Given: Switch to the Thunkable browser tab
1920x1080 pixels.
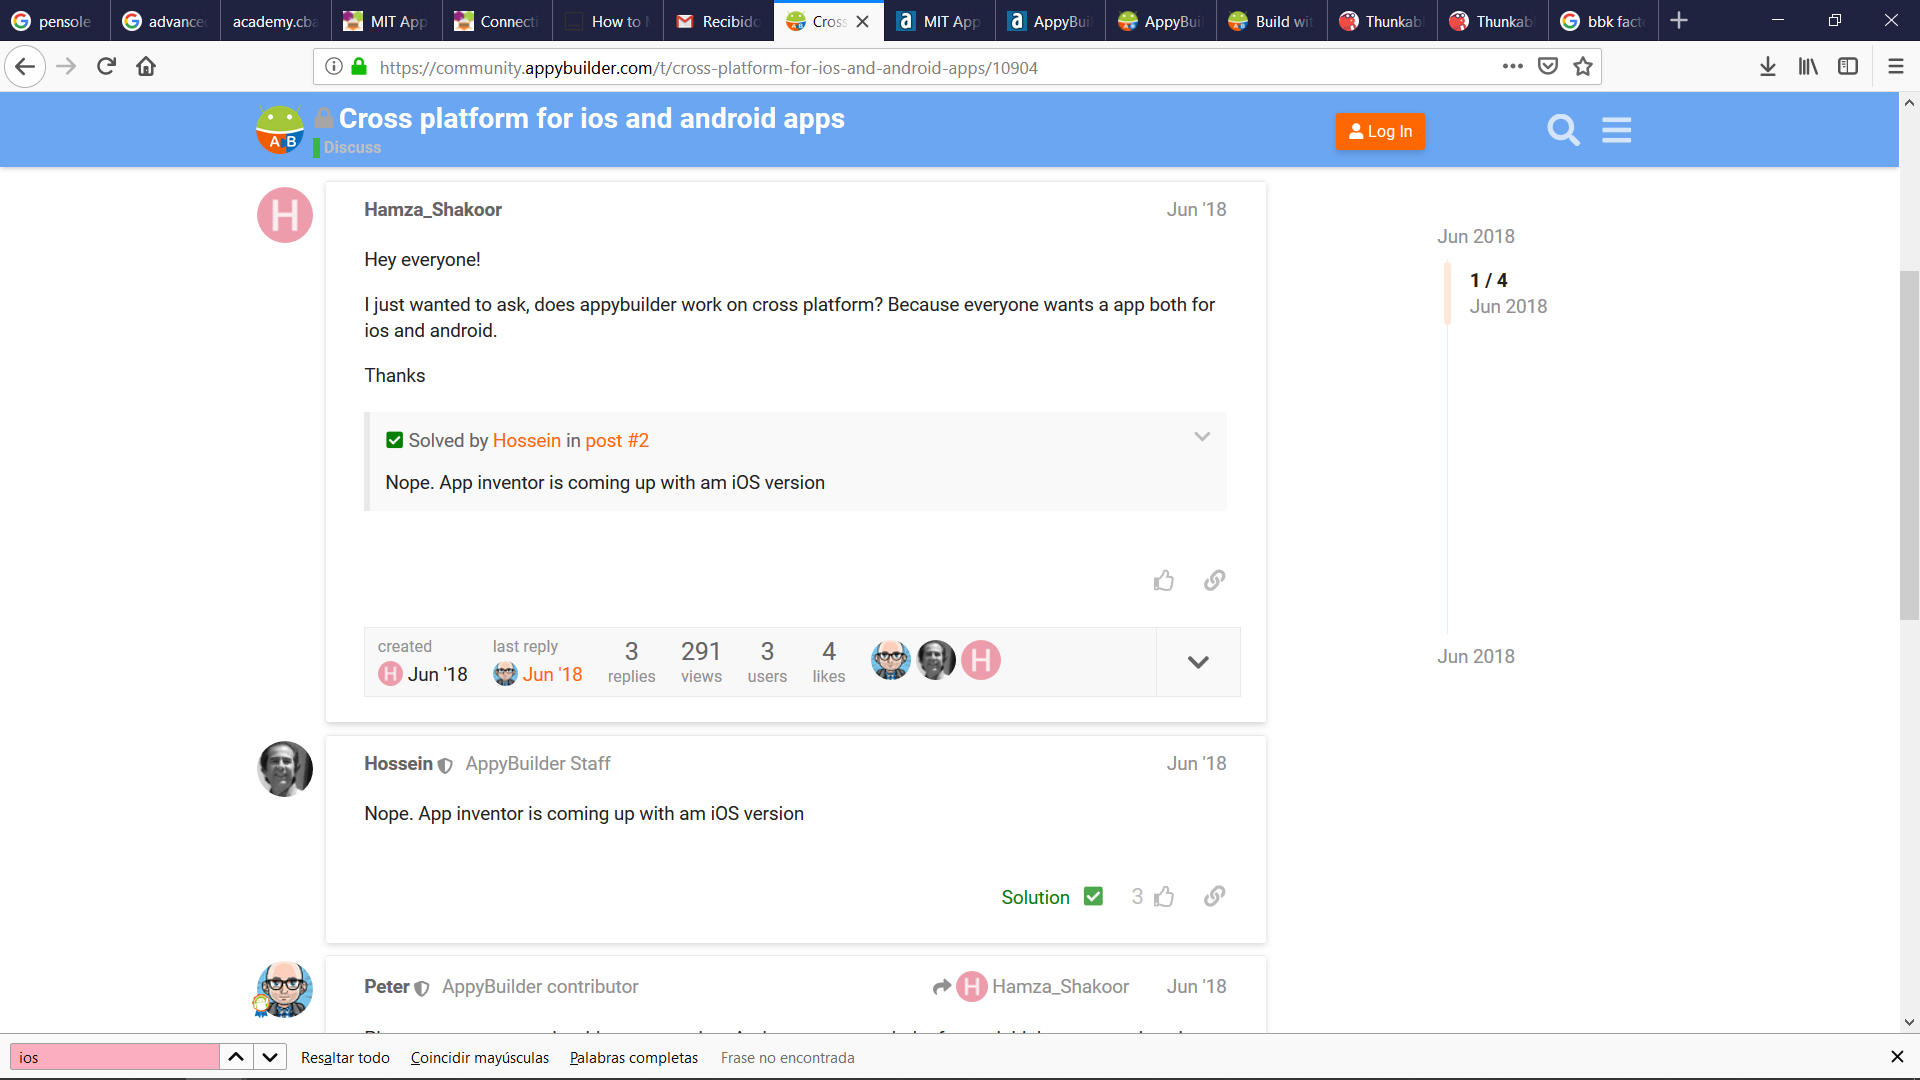Looking at the screenshot, I should [x=1381, y=20].
